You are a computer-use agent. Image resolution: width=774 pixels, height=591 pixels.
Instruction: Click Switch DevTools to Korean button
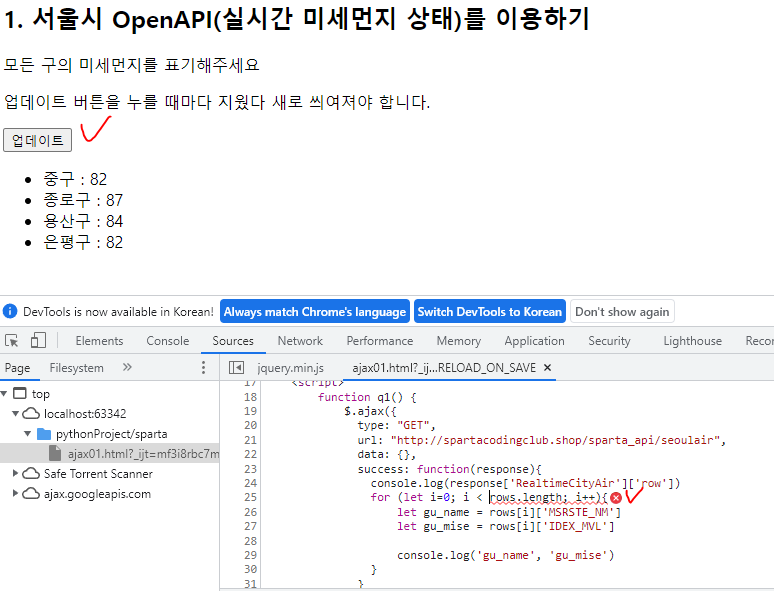pyautogui.click(x=490, y=312)
